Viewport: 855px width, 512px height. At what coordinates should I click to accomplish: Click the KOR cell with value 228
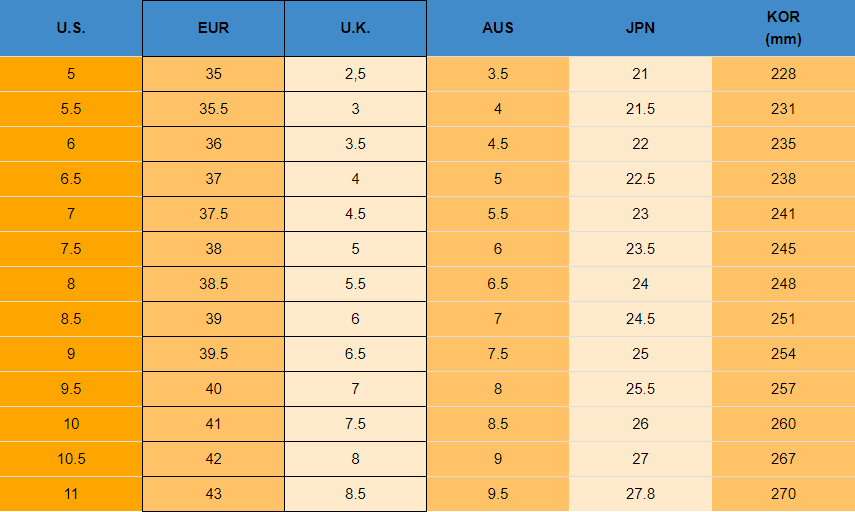[783, 74]
